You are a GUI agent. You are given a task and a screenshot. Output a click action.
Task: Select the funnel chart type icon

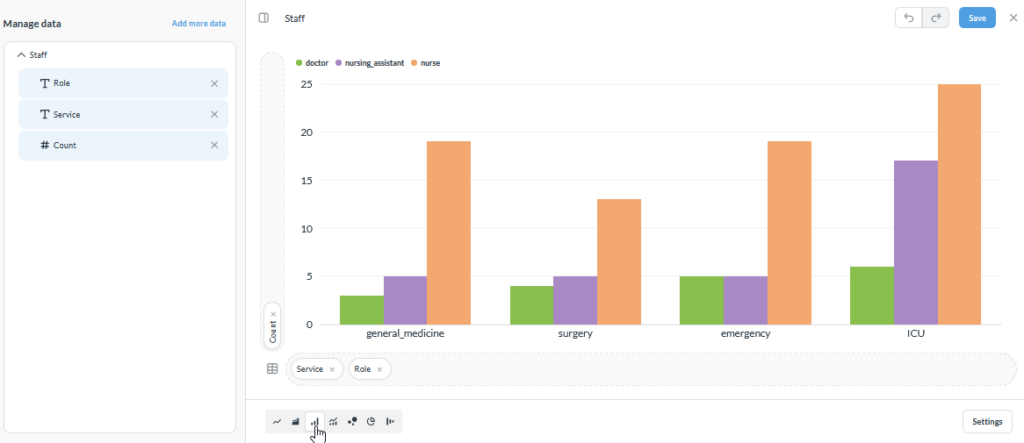coord(391,421)
